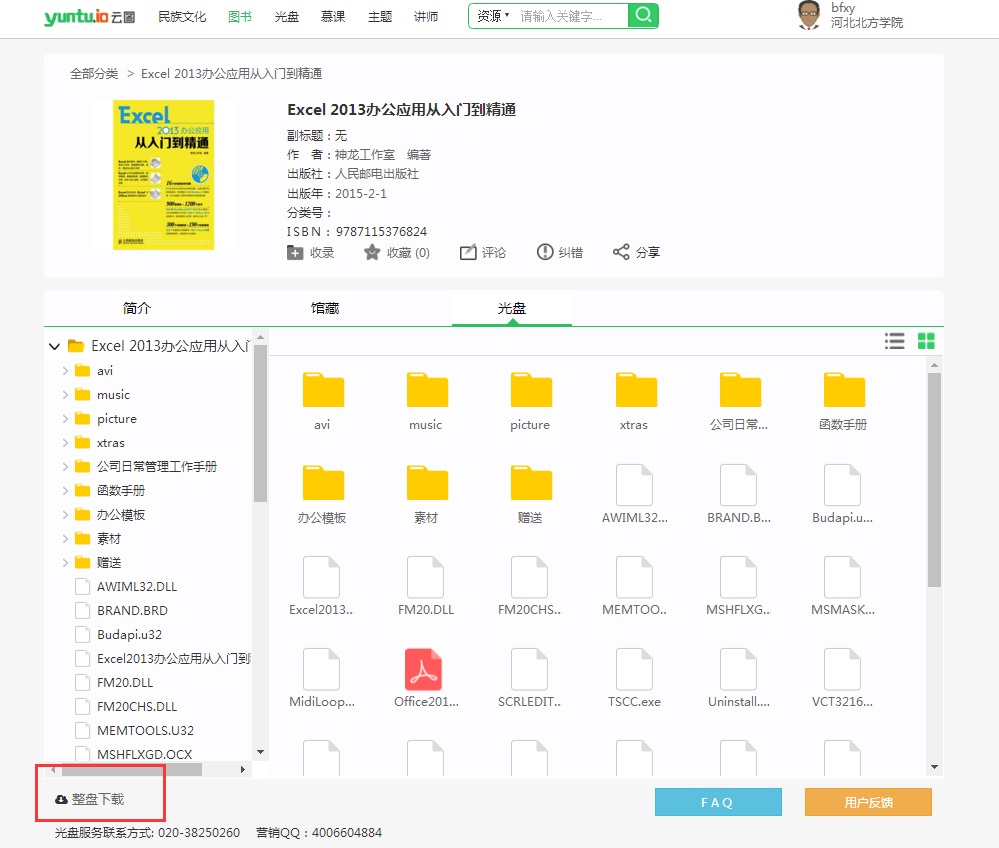This screenshot has height=848, width=999.
Task: Collapse the root Excel 2013 tree folder
Action: [54, 346]
